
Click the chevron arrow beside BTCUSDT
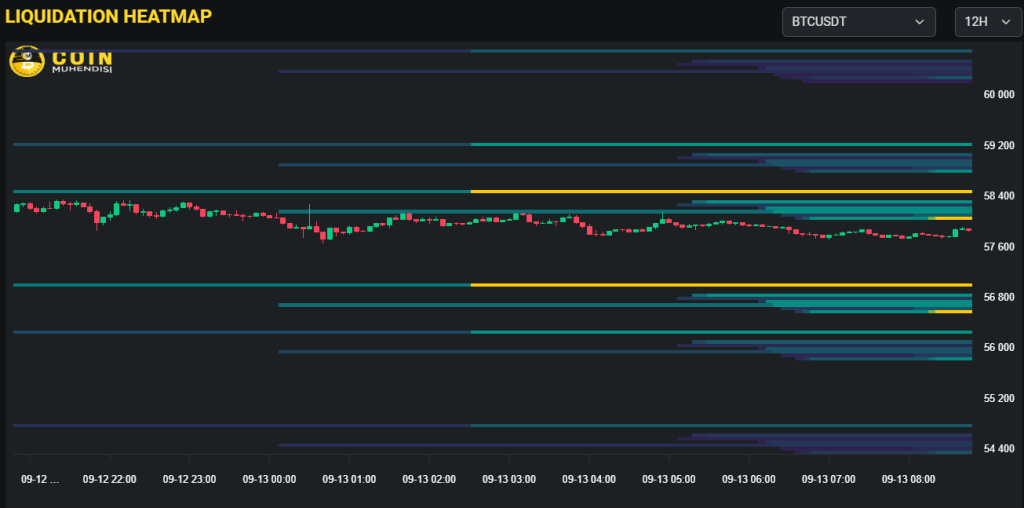pyautogui.click(x=919, y=22)
